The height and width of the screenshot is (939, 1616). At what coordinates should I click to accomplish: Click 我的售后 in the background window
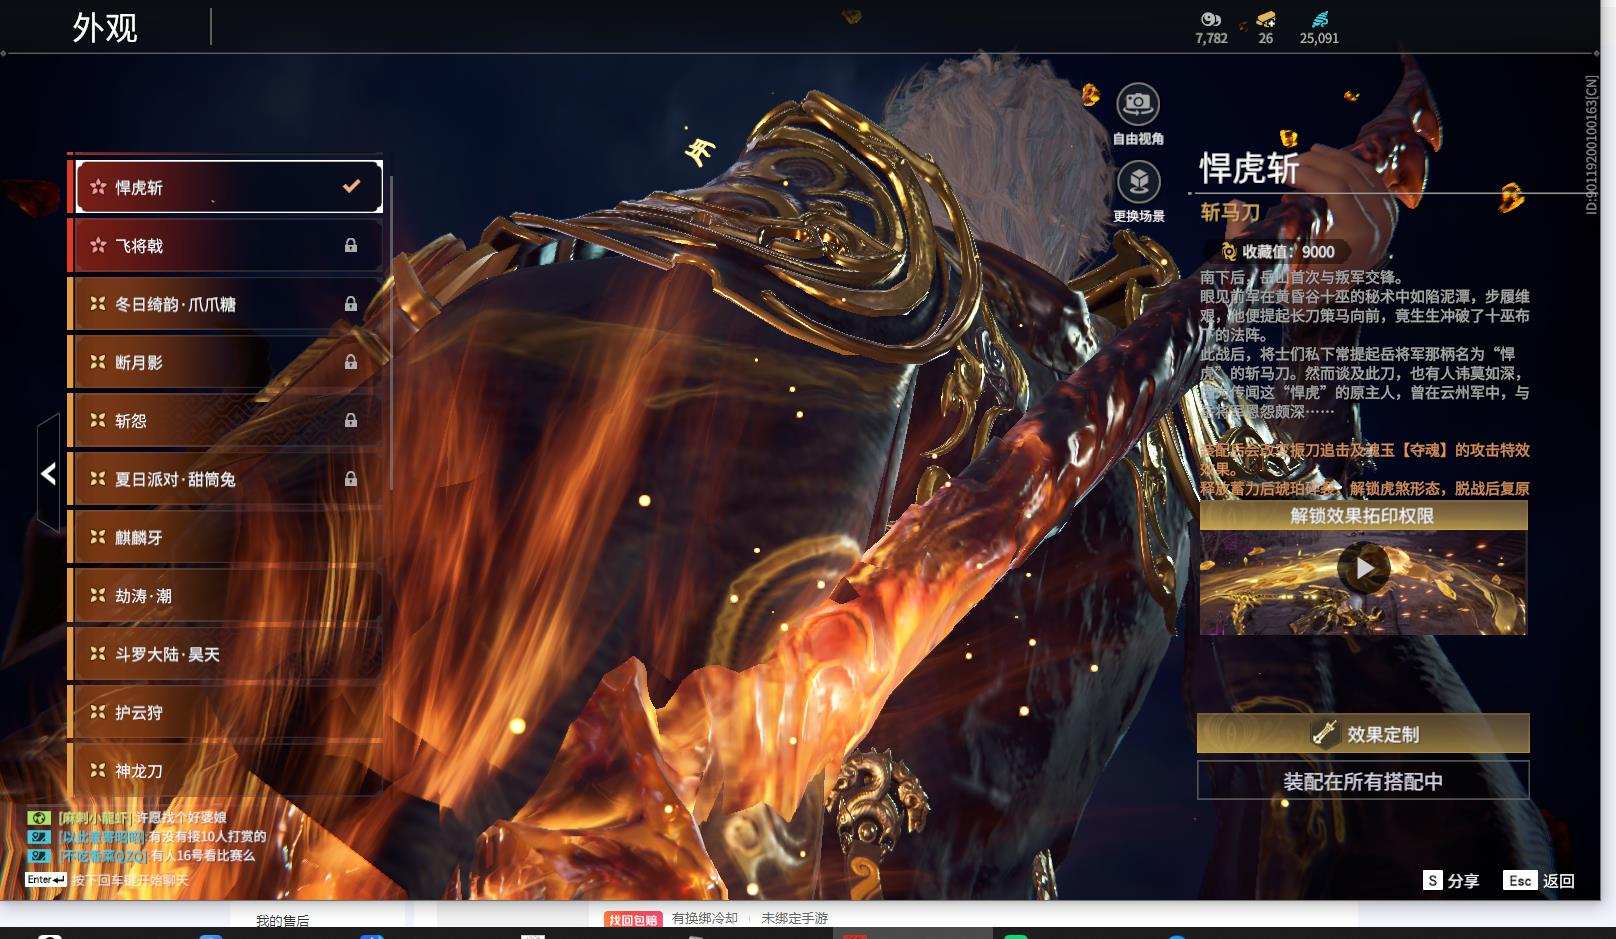point(282,921)
